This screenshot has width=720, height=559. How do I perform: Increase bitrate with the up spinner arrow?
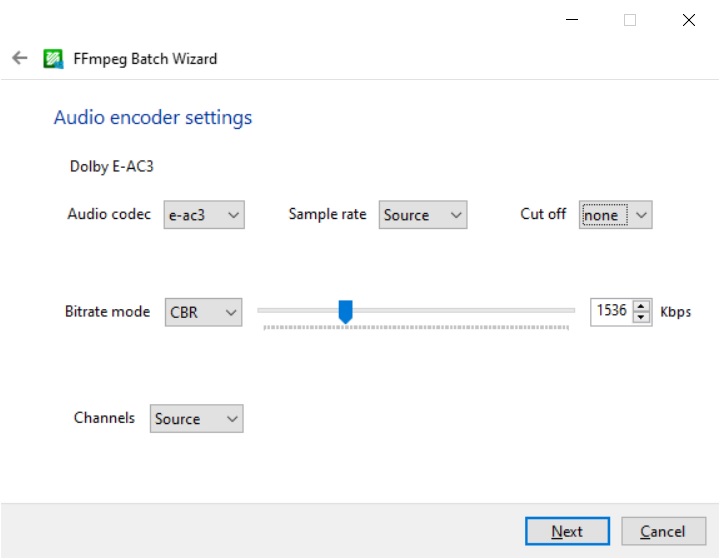point(642,306)
